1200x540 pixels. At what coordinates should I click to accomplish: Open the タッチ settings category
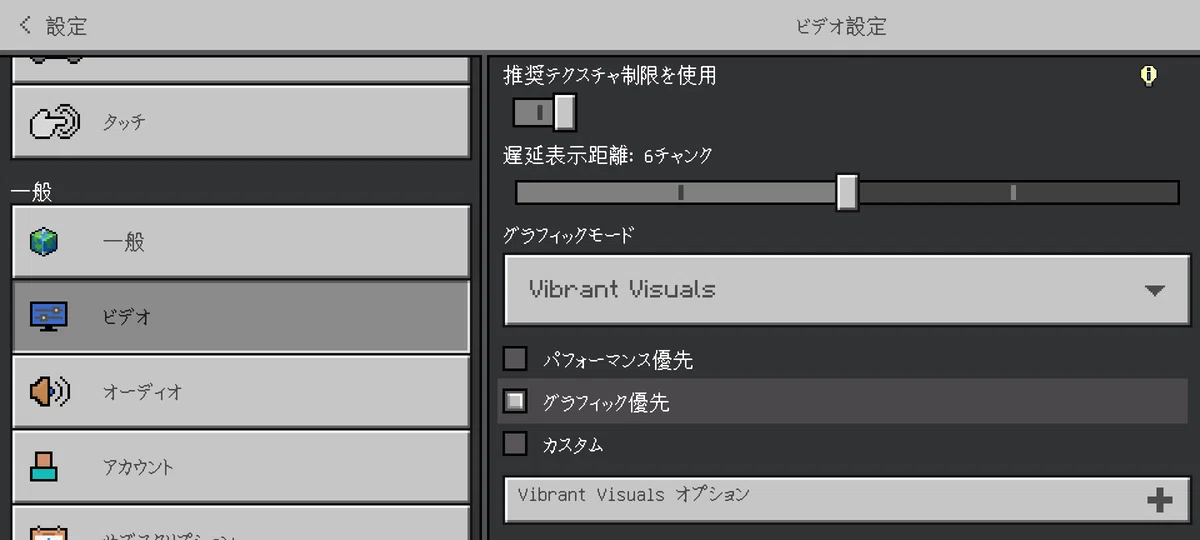tap(240, 122)
